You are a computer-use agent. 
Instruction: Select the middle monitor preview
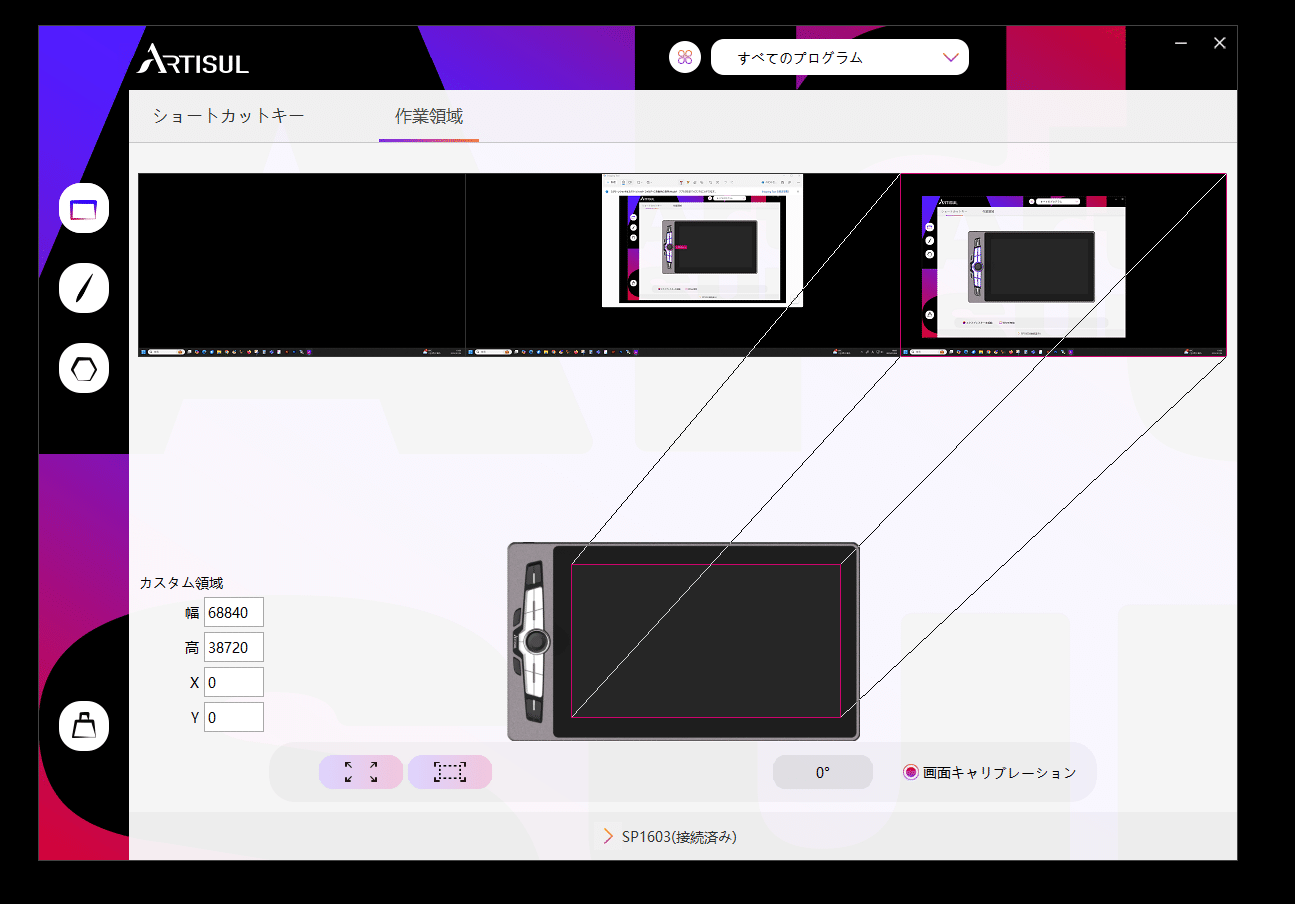click(682, 265)
